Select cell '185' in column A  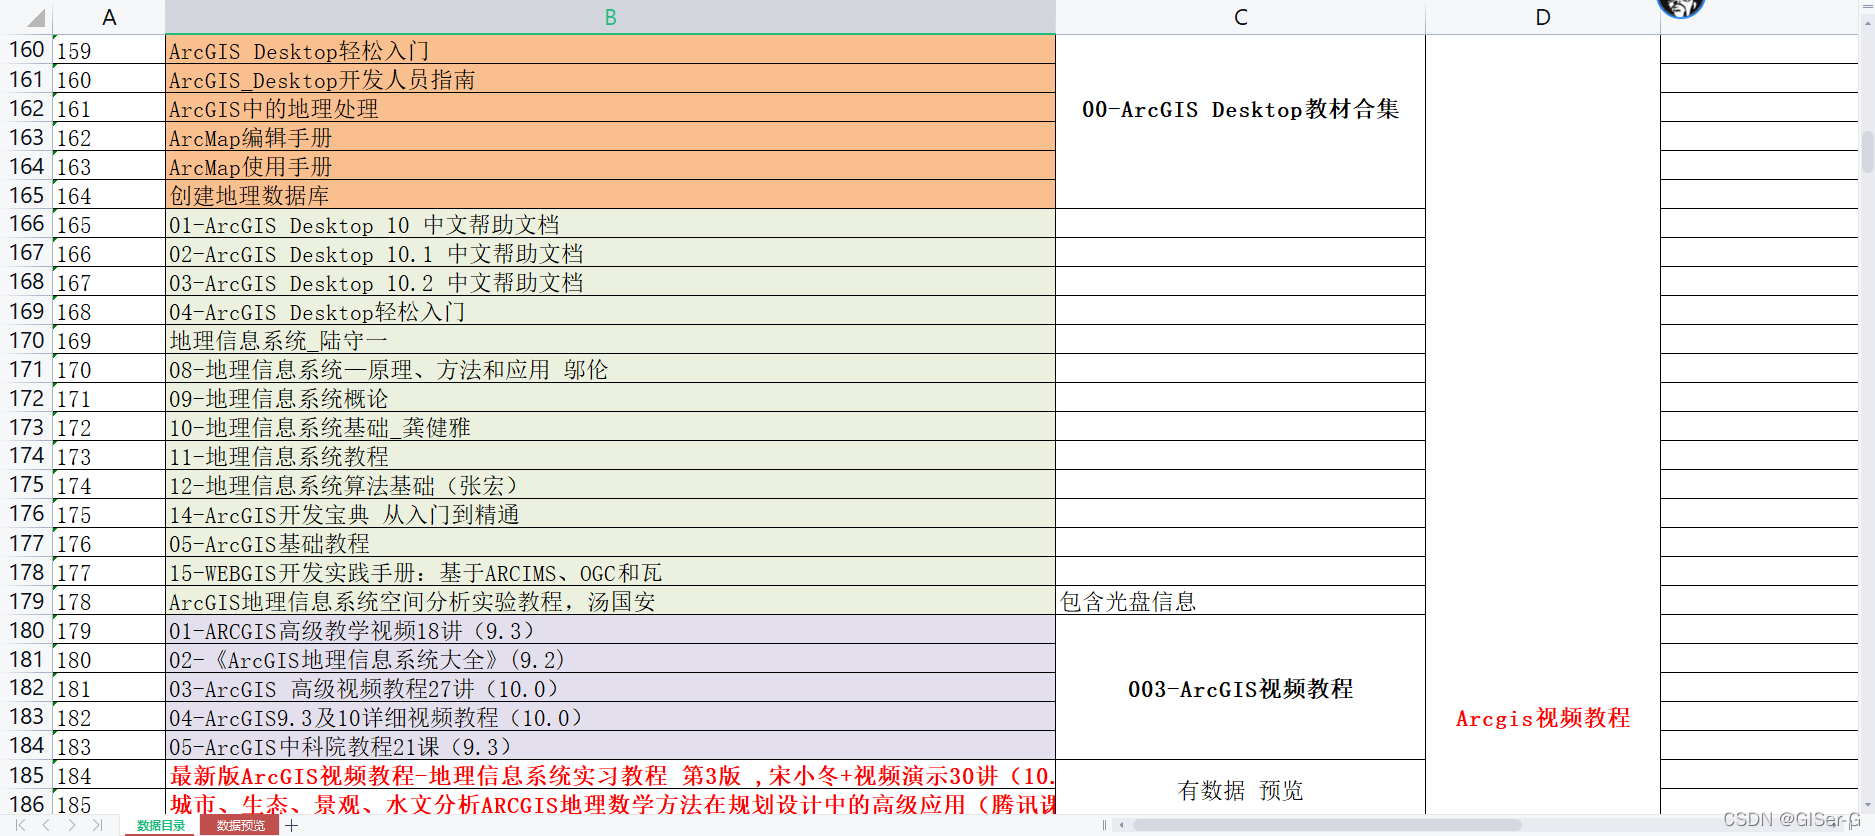coord(109,803)
